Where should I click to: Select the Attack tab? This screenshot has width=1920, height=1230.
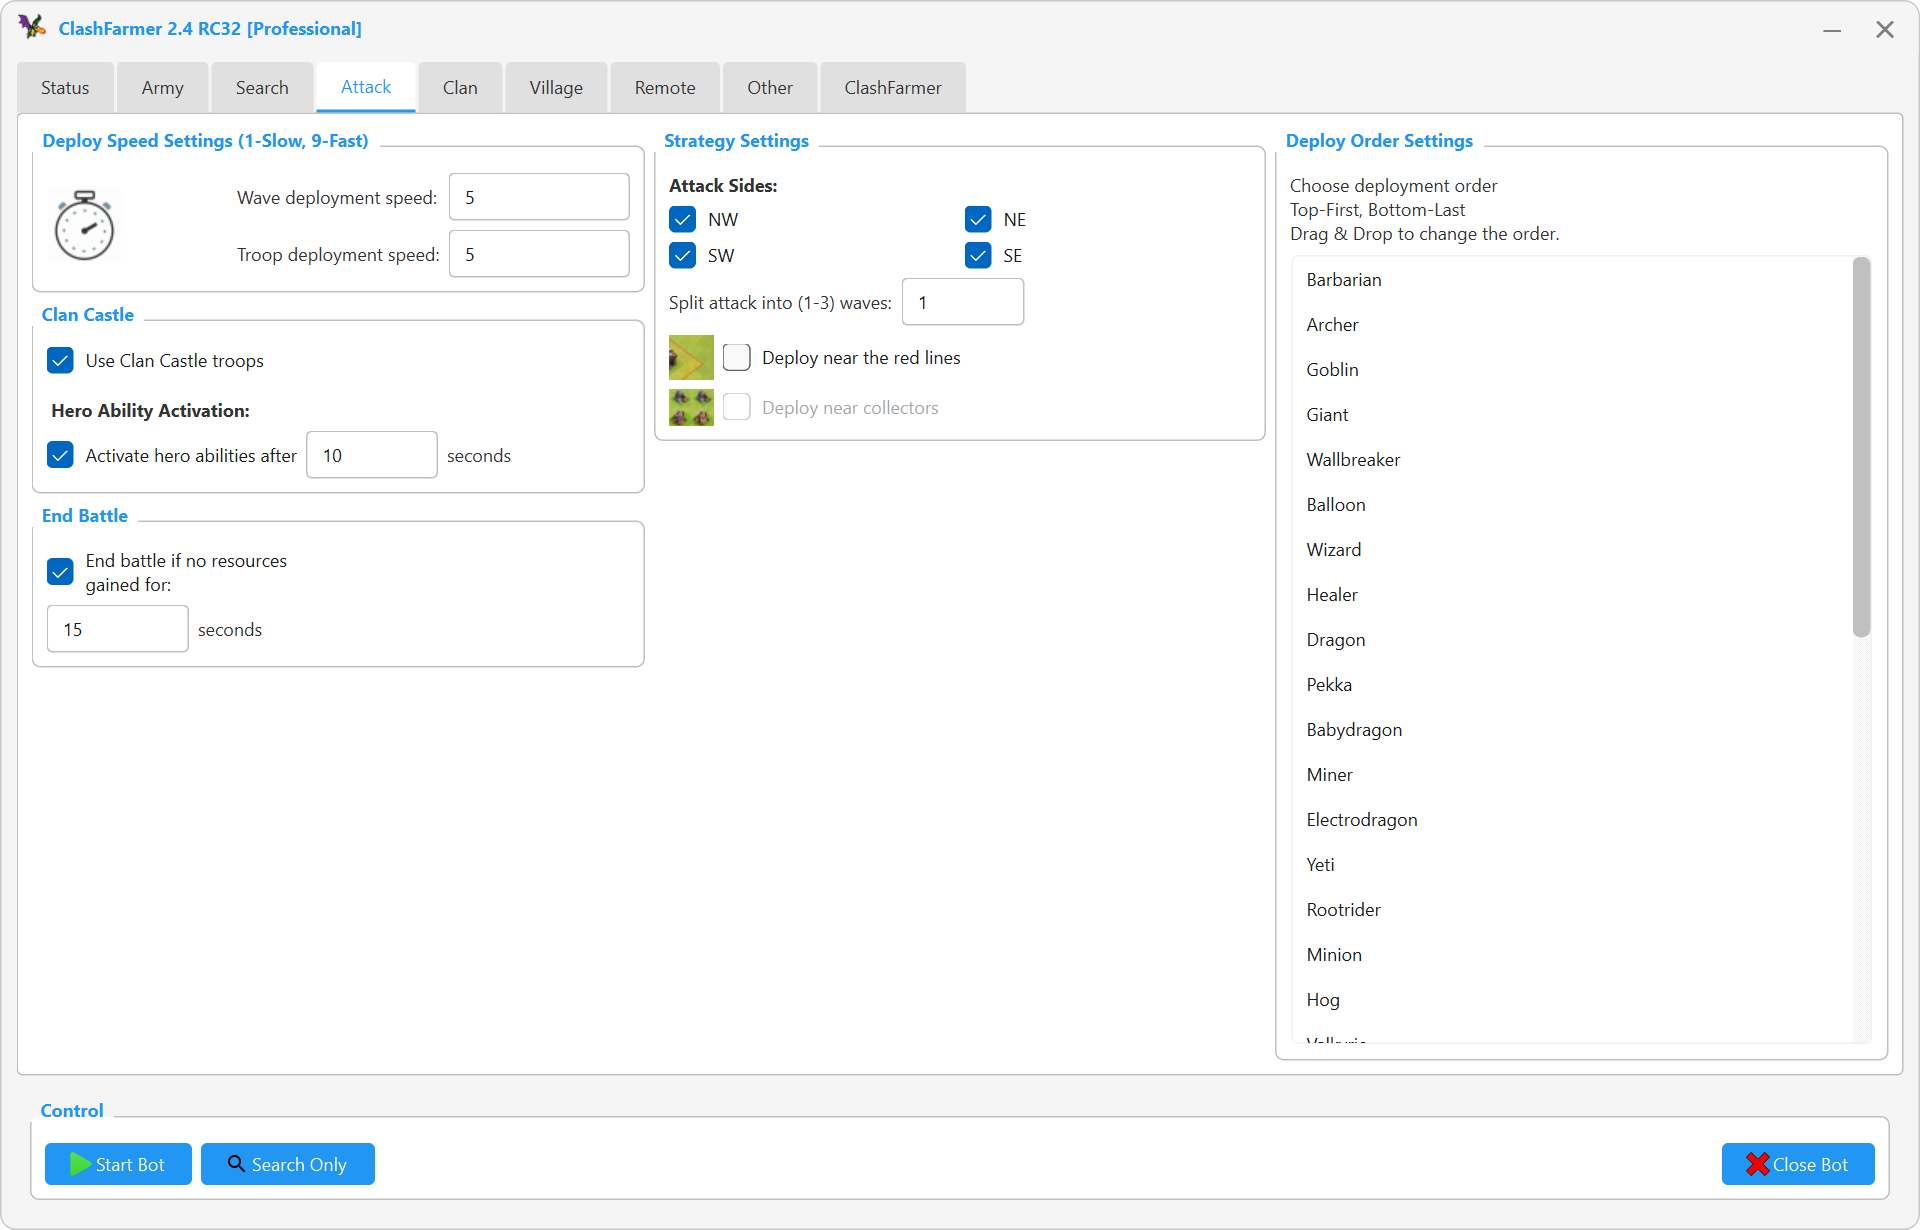click(366, 87)
